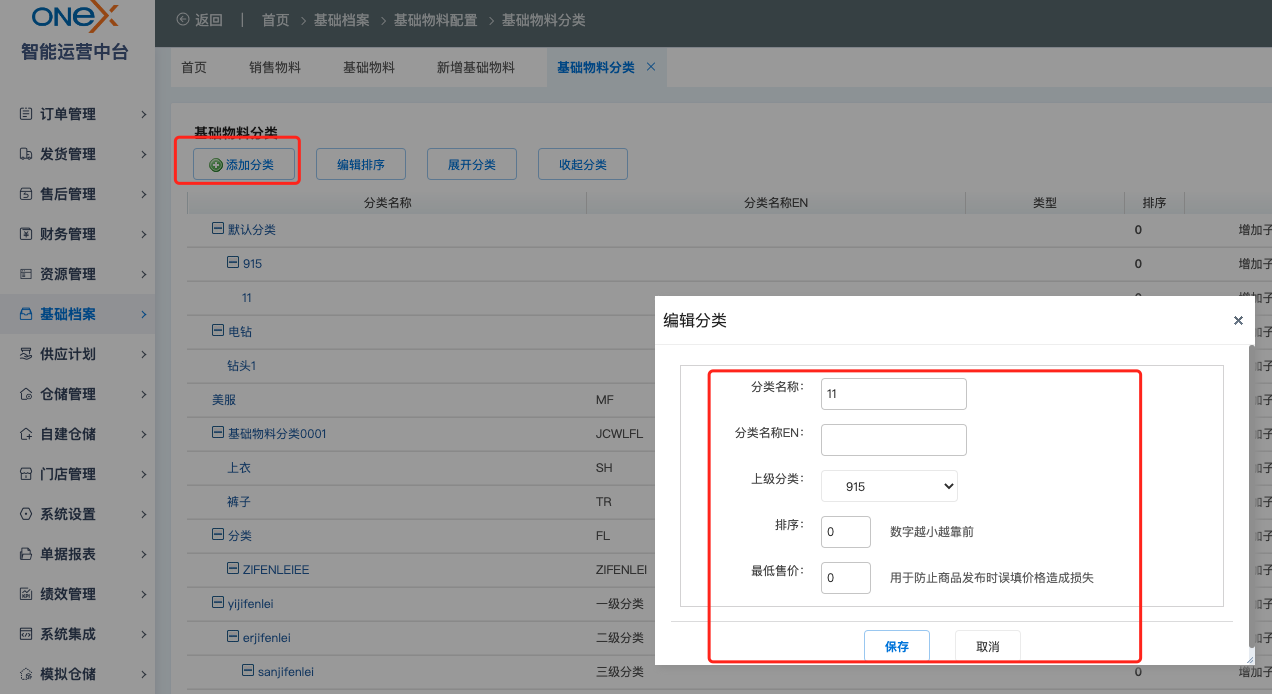Click the 保存 button in dialog
1272x694 pixels.
[897, 646]
